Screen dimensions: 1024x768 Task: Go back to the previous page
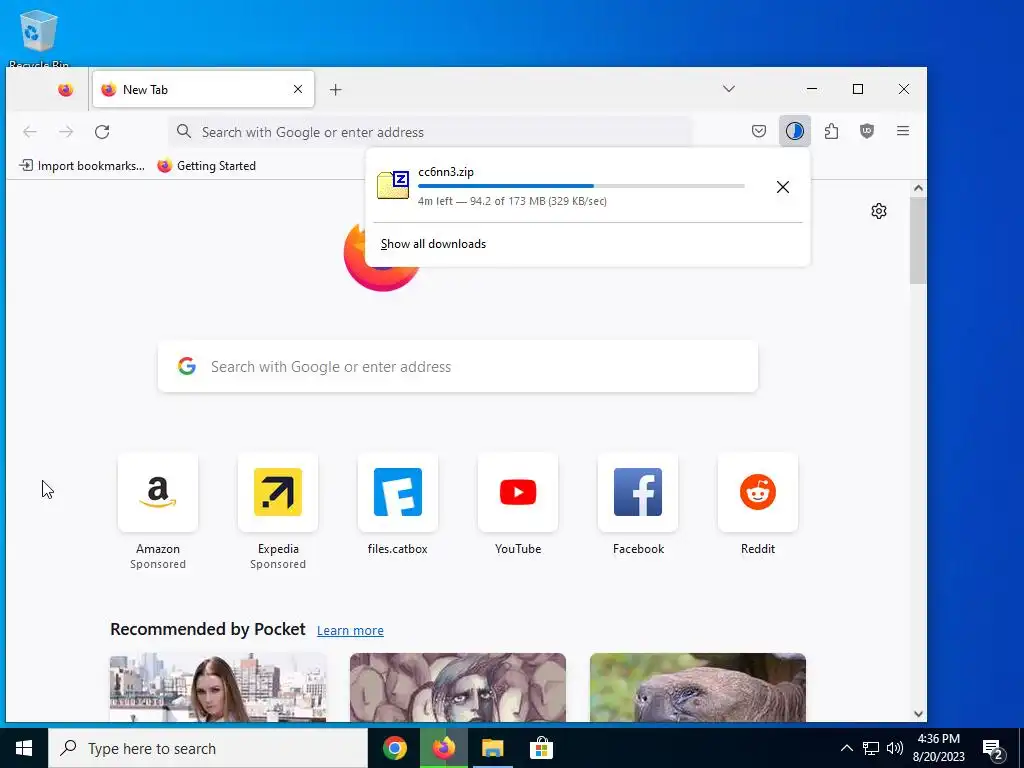pos(30,132)
